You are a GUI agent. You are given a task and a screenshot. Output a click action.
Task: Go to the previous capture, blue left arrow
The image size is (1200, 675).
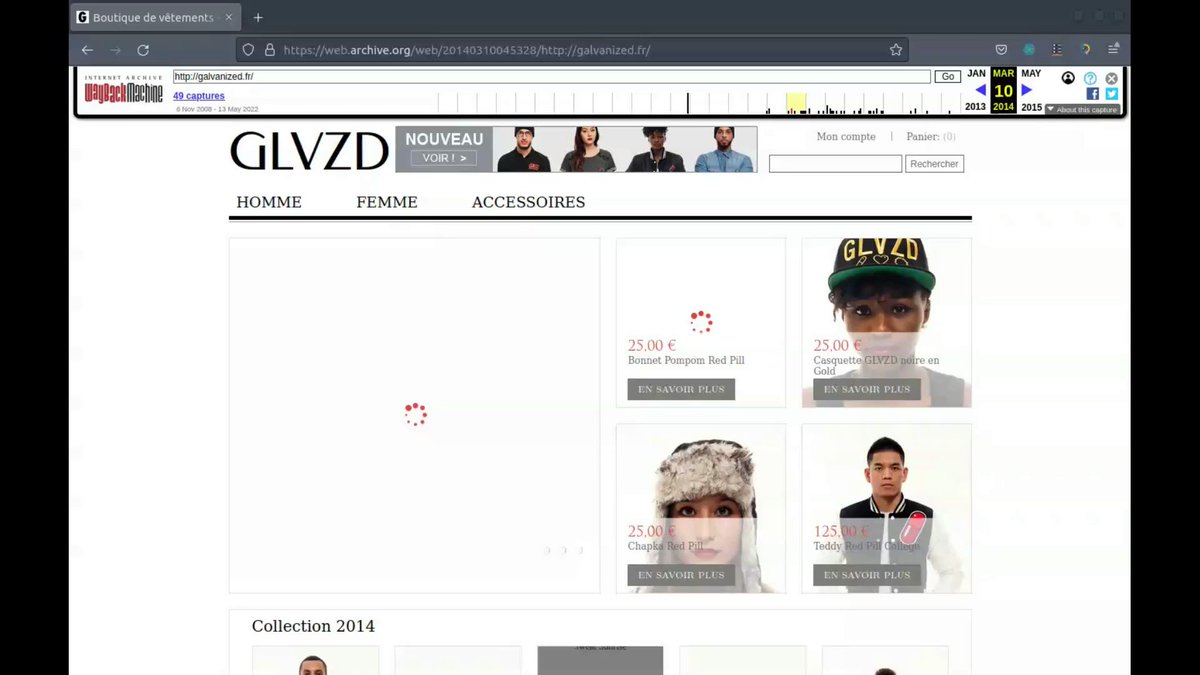point(980,90)
